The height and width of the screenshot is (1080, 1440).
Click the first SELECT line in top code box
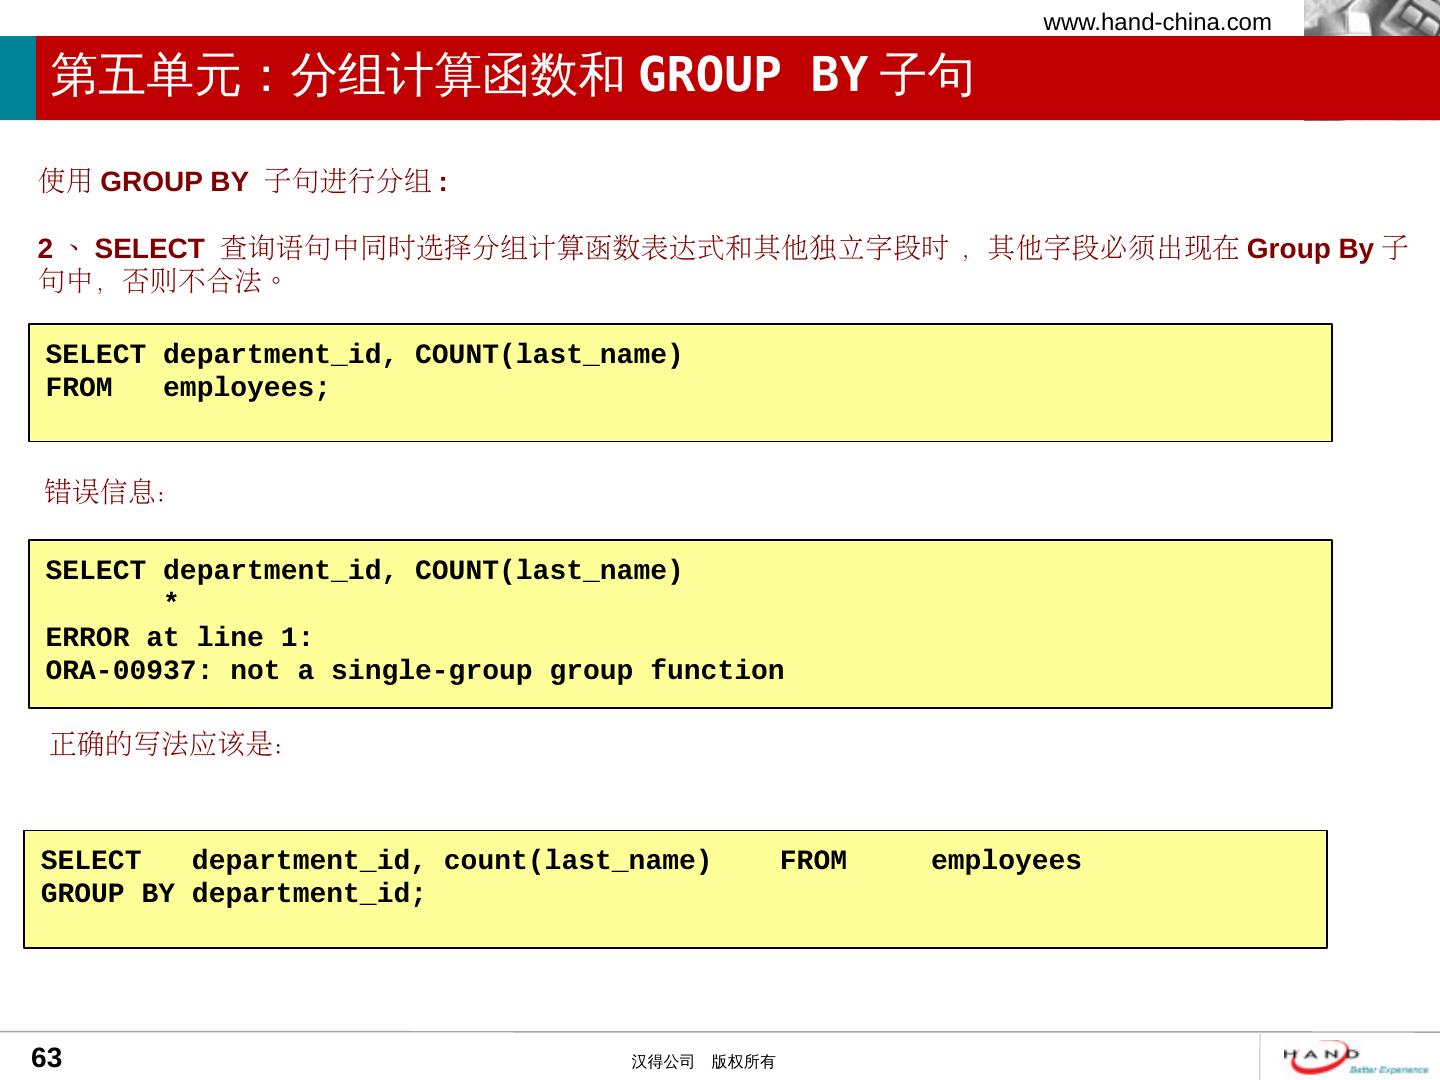(364, 355)
